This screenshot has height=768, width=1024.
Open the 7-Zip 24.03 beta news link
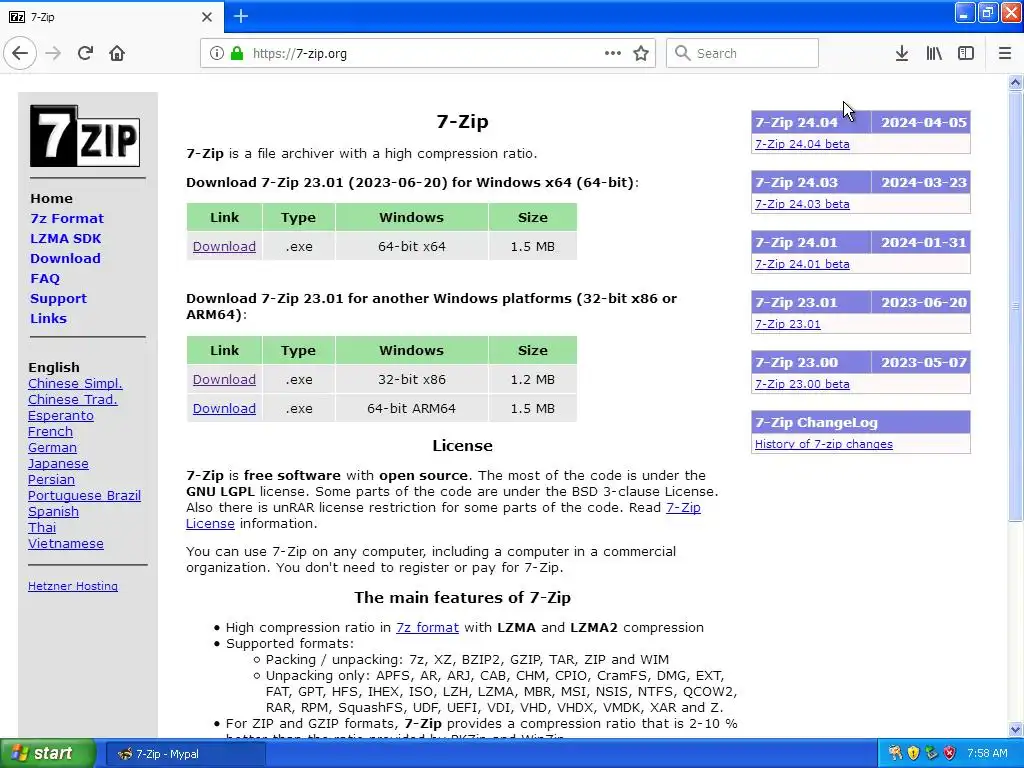point(802,204)
